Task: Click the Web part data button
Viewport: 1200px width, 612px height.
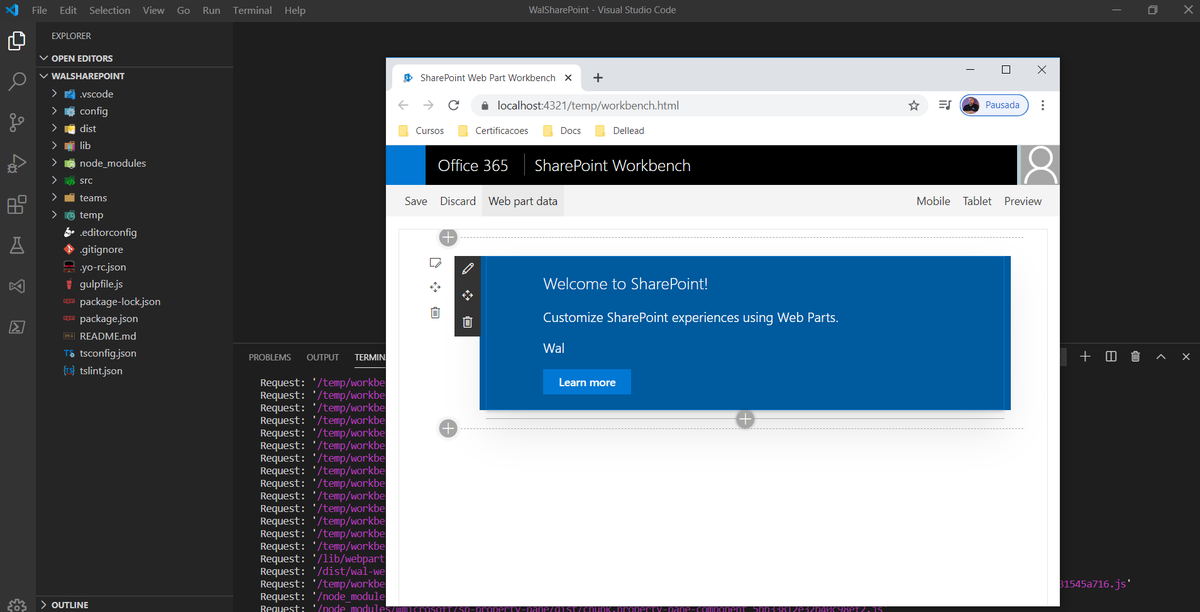Action: pyautogui.click(x=523, y=201)
